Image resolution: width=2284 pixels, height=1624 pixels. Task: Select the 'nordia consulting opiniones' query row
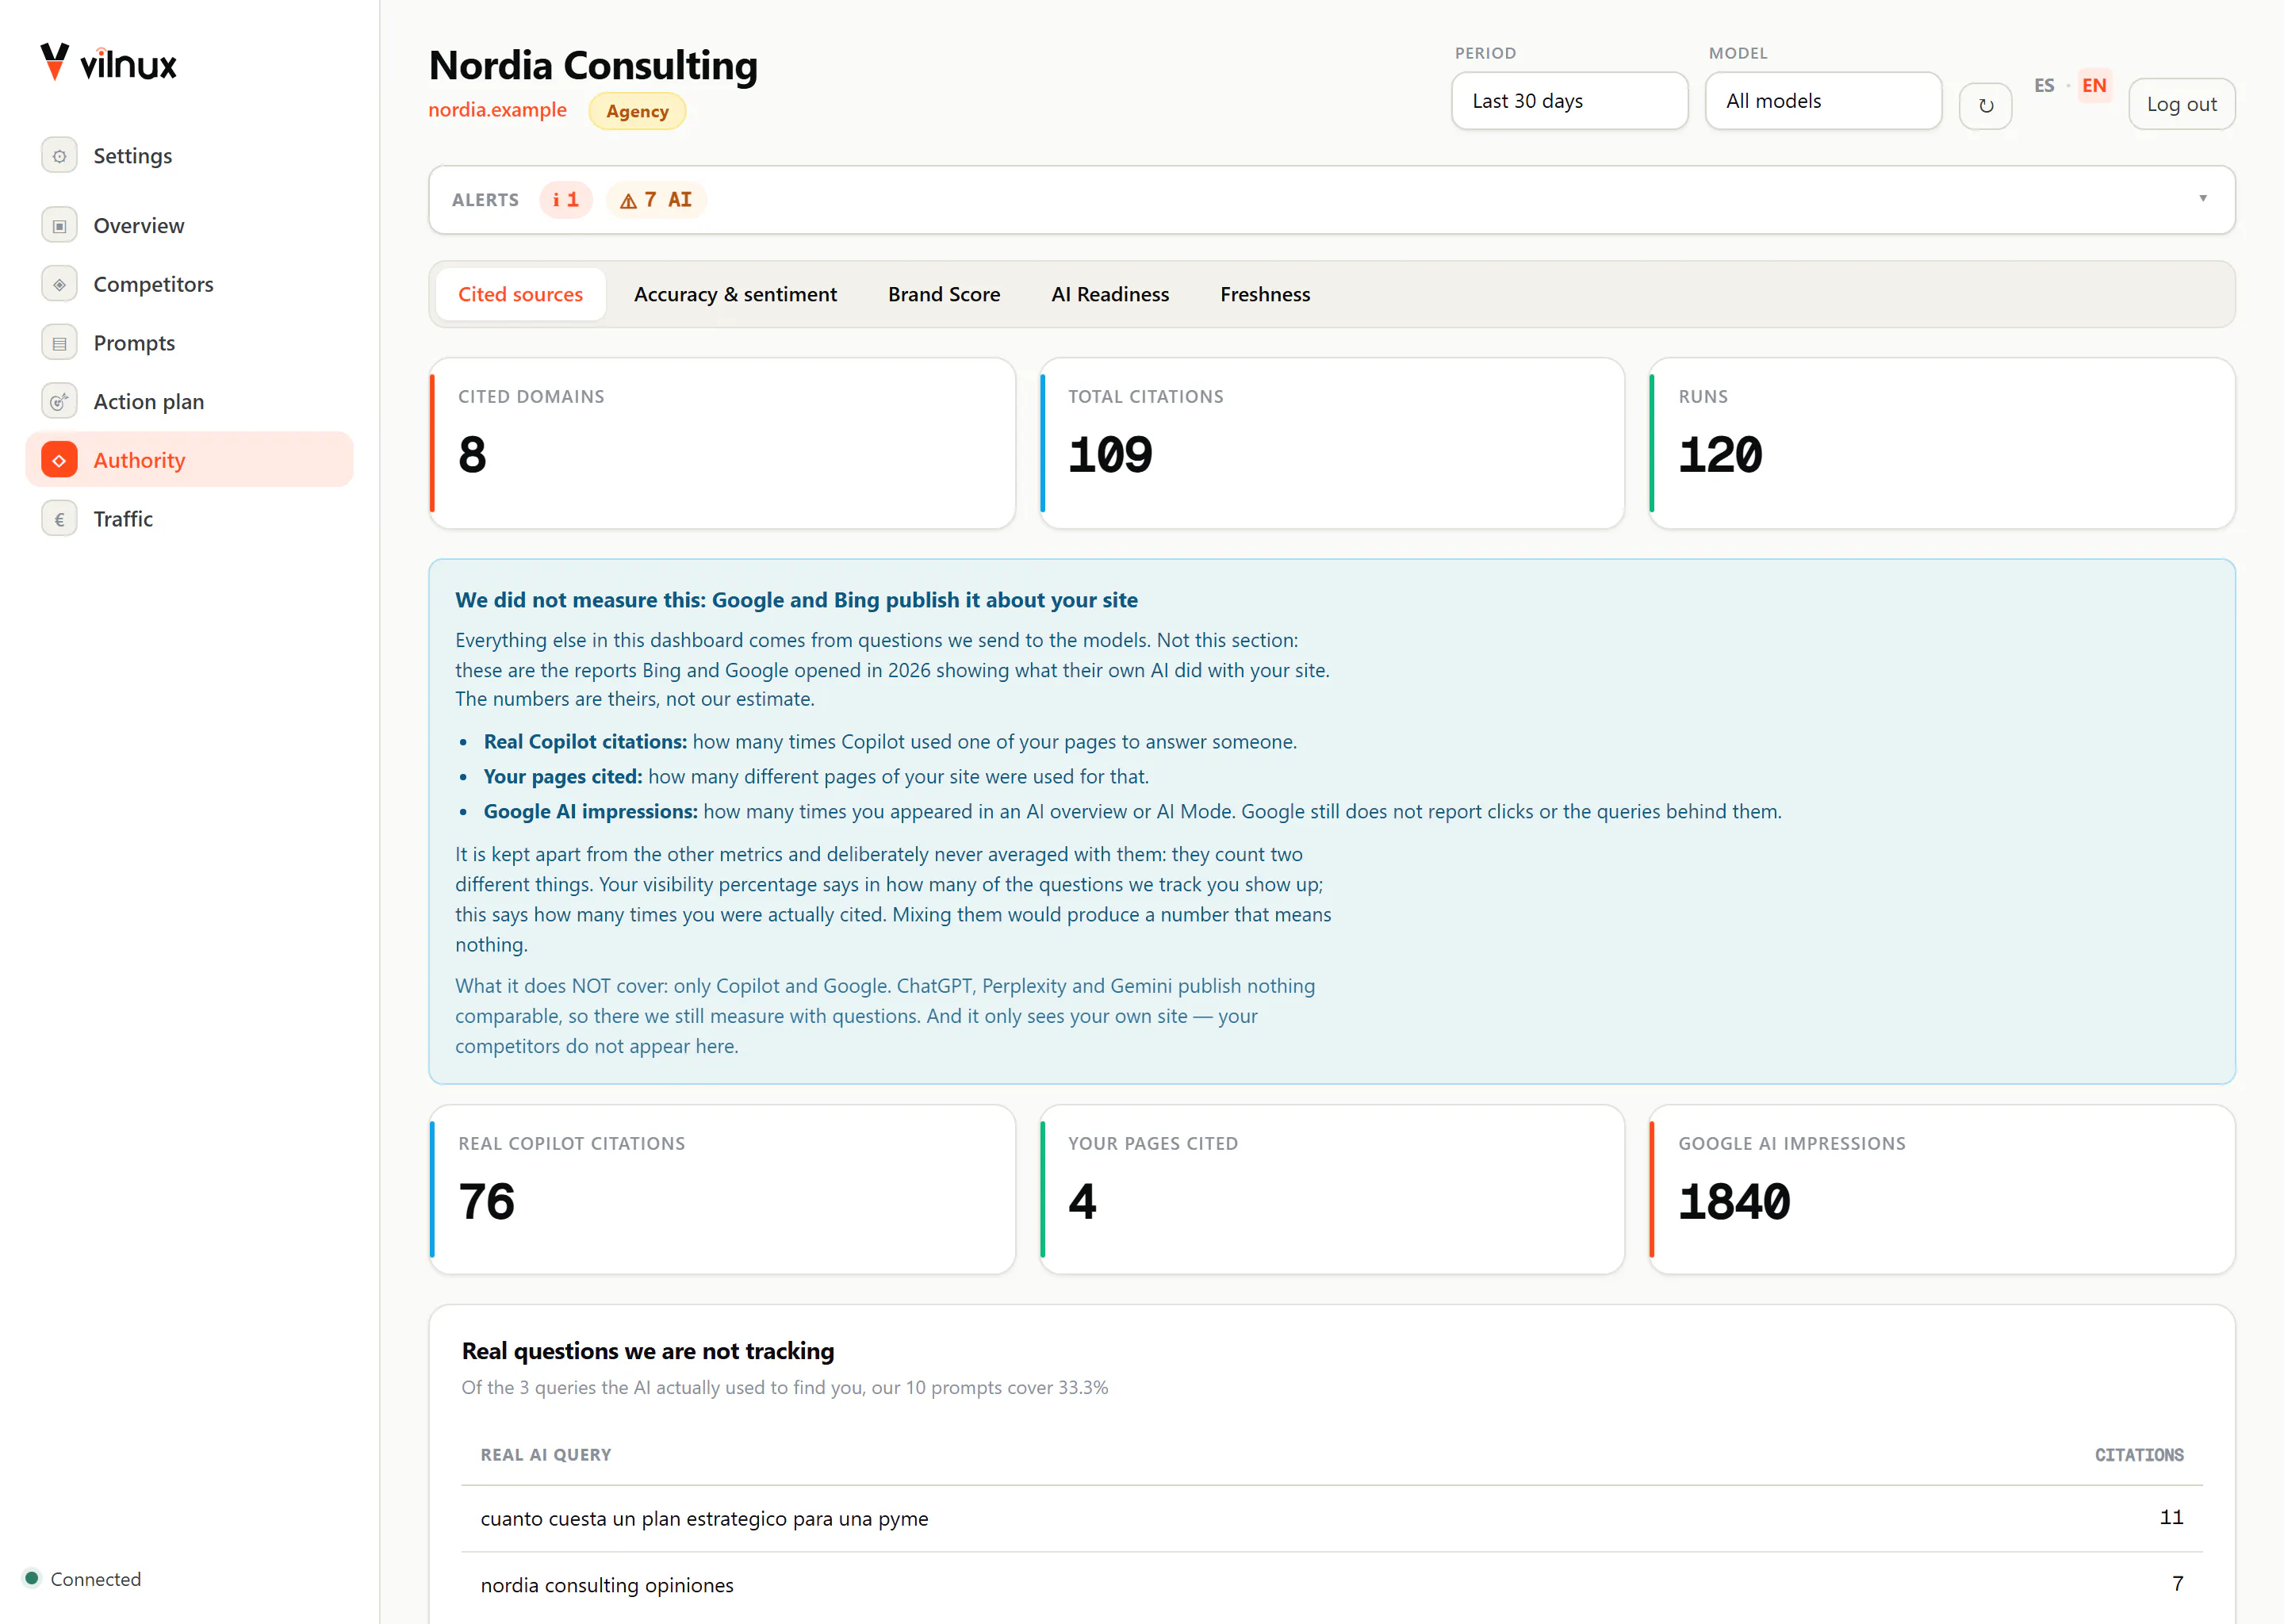click(x=1332, y=1585)
